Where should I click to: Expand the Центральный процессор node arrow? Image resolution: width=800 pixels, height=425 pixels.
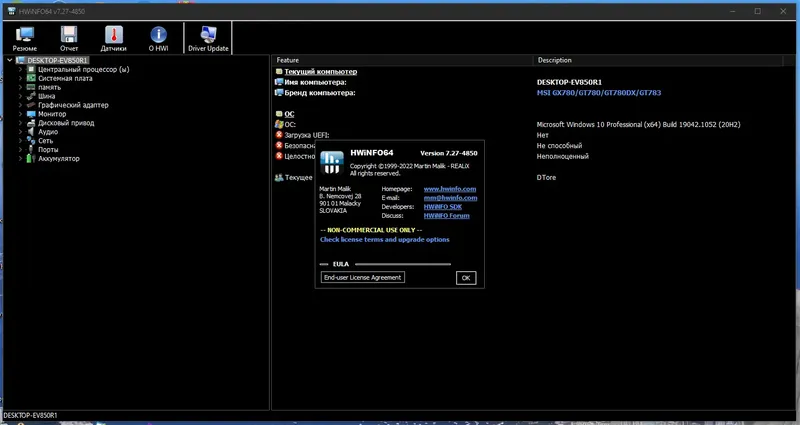(x=20, y=69)
